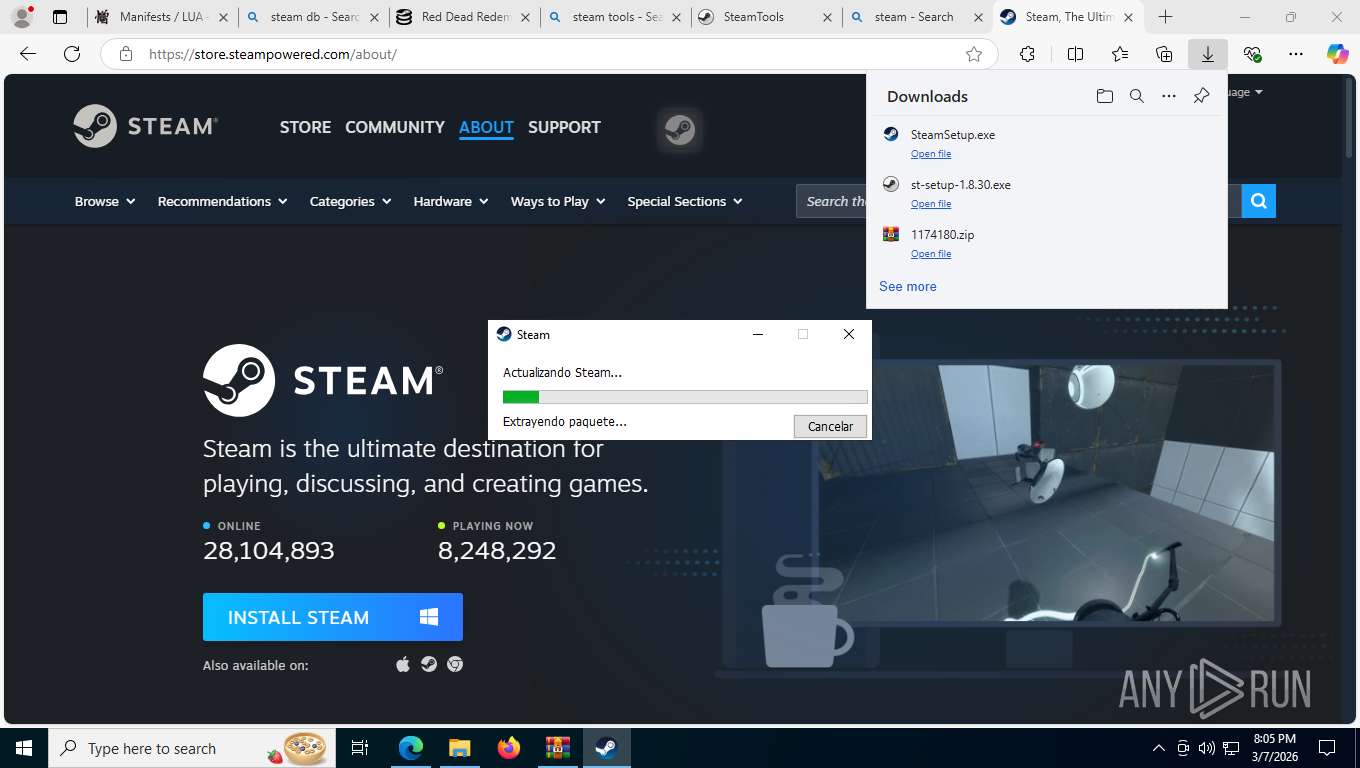Screen dimensions: 1360x768
Task: Click the Steam search magnifier button
Action: [x=1259, y=201]
